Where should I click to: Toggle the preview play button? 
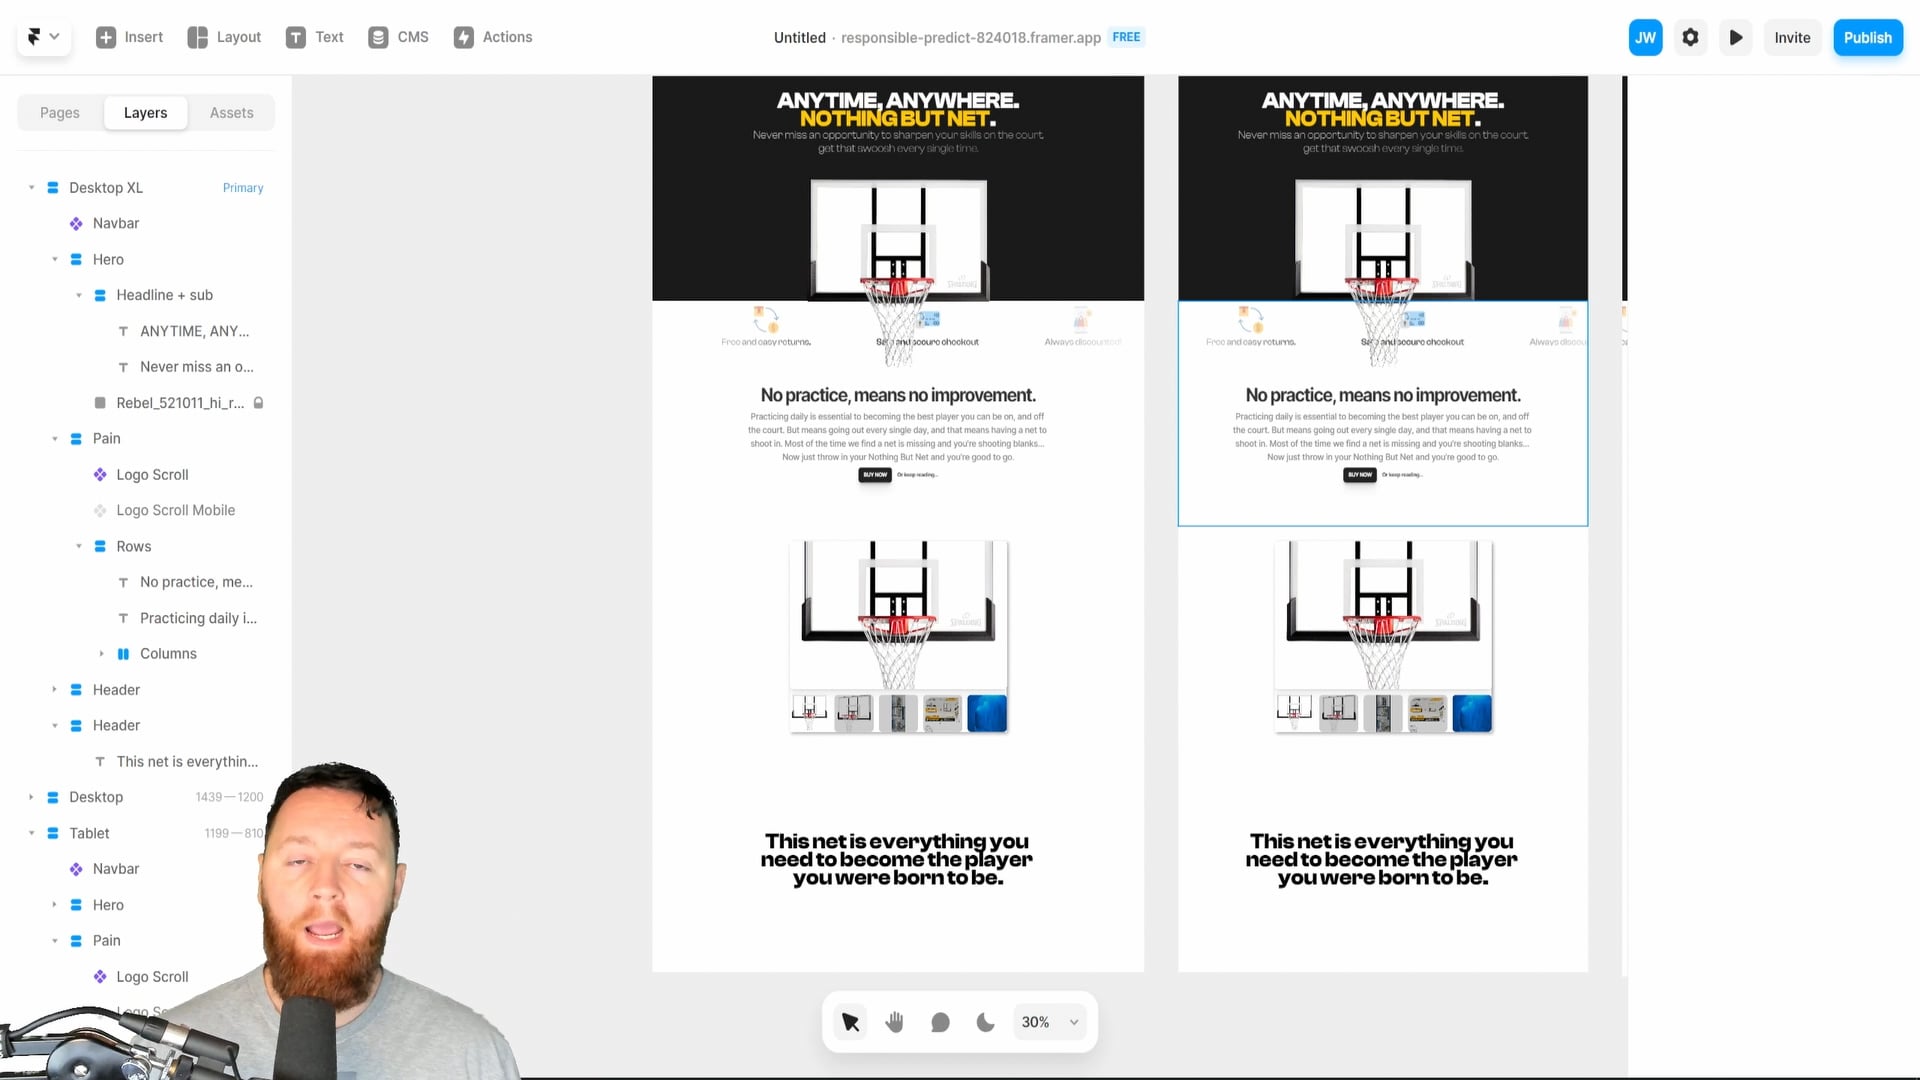(x=1735, y=37)
